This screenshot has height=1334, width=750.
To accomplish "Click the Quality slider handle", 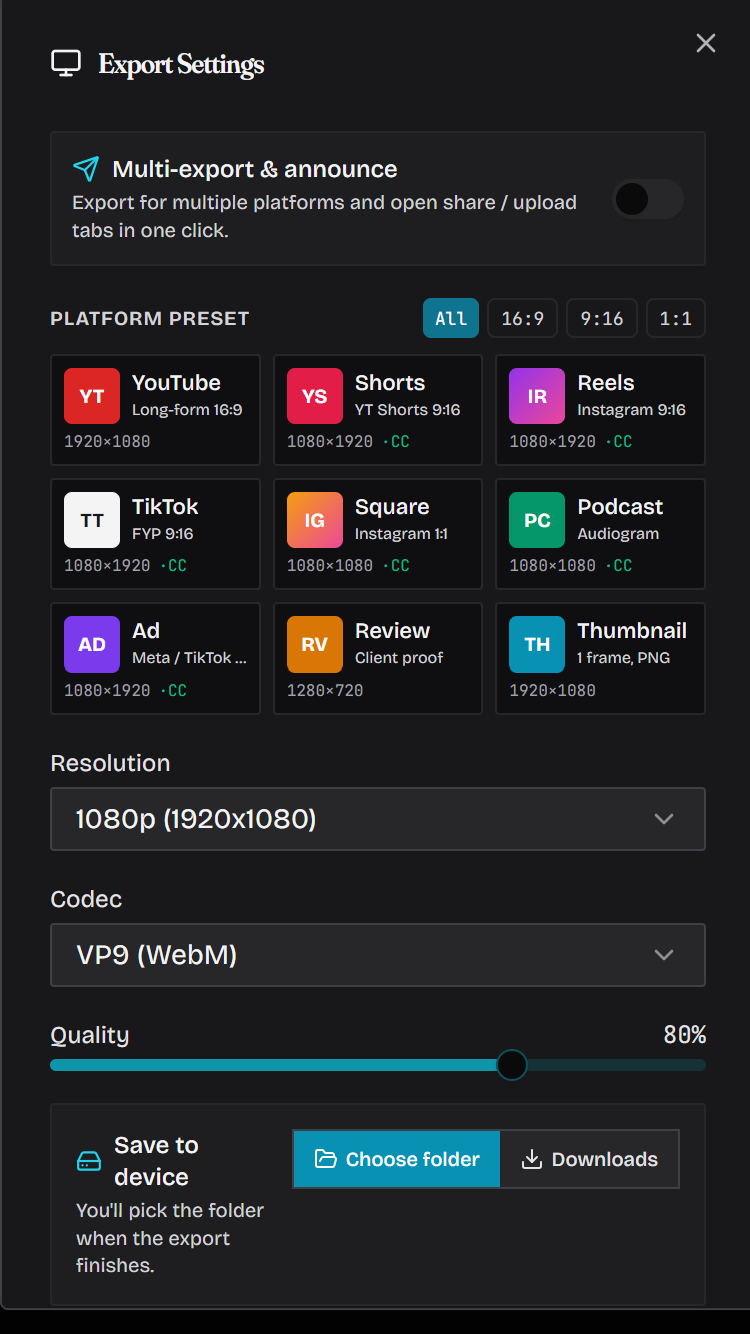I will pyautogui.click(x=512, y=1065).
